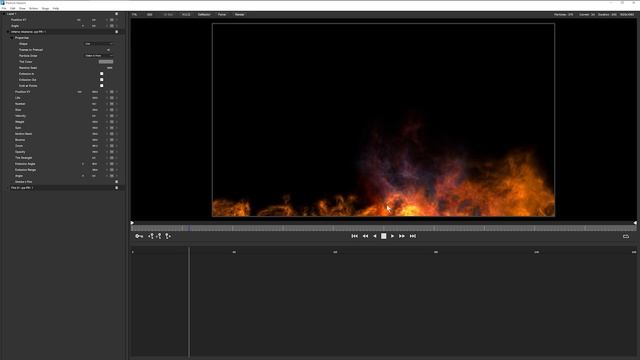Click the Deflector toolbar button

point(204,14)
